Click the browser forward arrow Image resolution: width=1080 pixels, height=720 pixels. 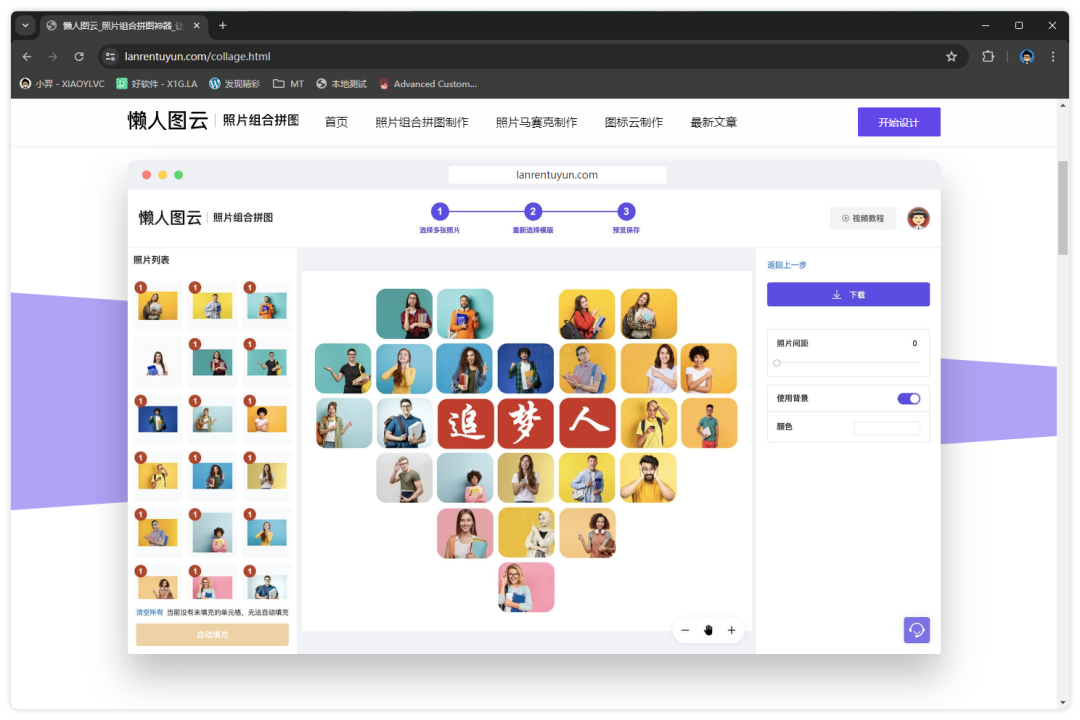pos(53,56)
